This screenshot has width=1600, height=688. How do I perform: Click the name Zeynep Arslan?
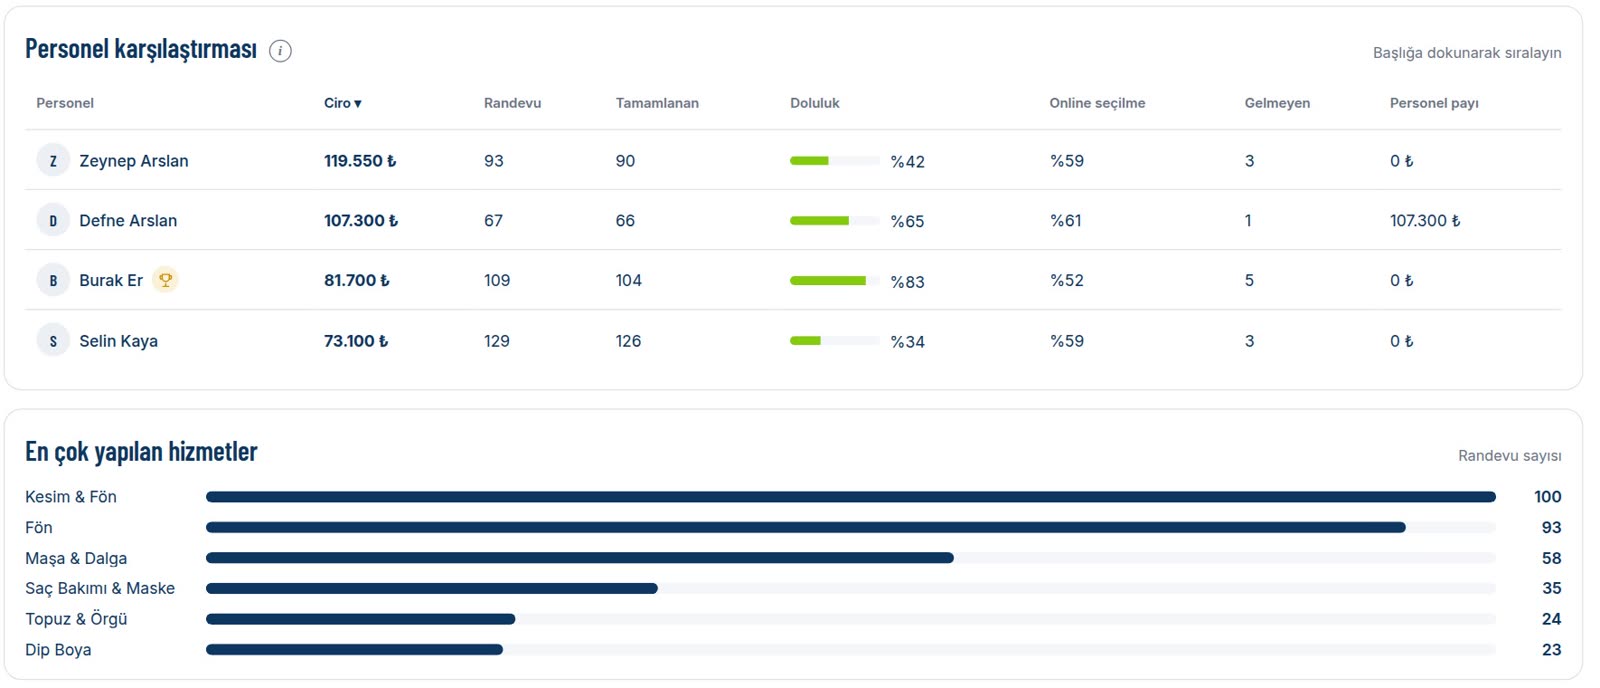134,161
